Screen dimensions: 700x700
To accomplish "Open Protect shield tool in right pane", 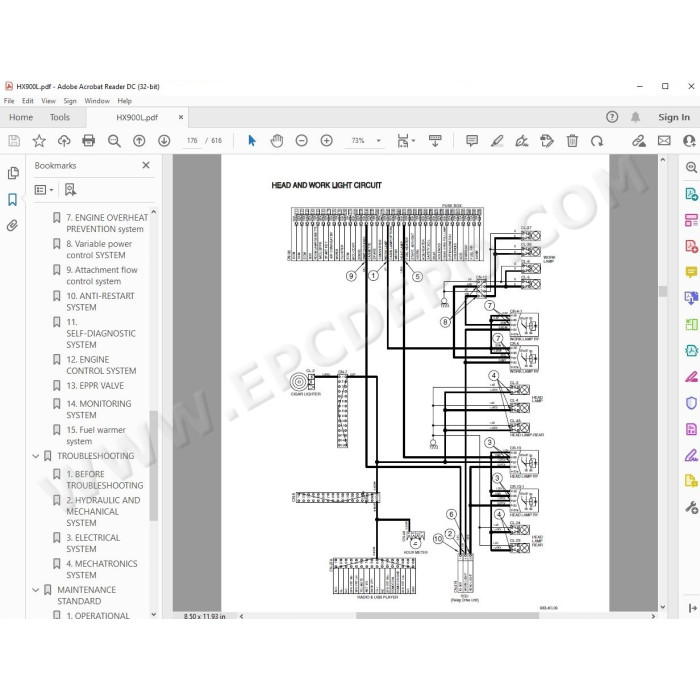I will click(x=691, y=403).
